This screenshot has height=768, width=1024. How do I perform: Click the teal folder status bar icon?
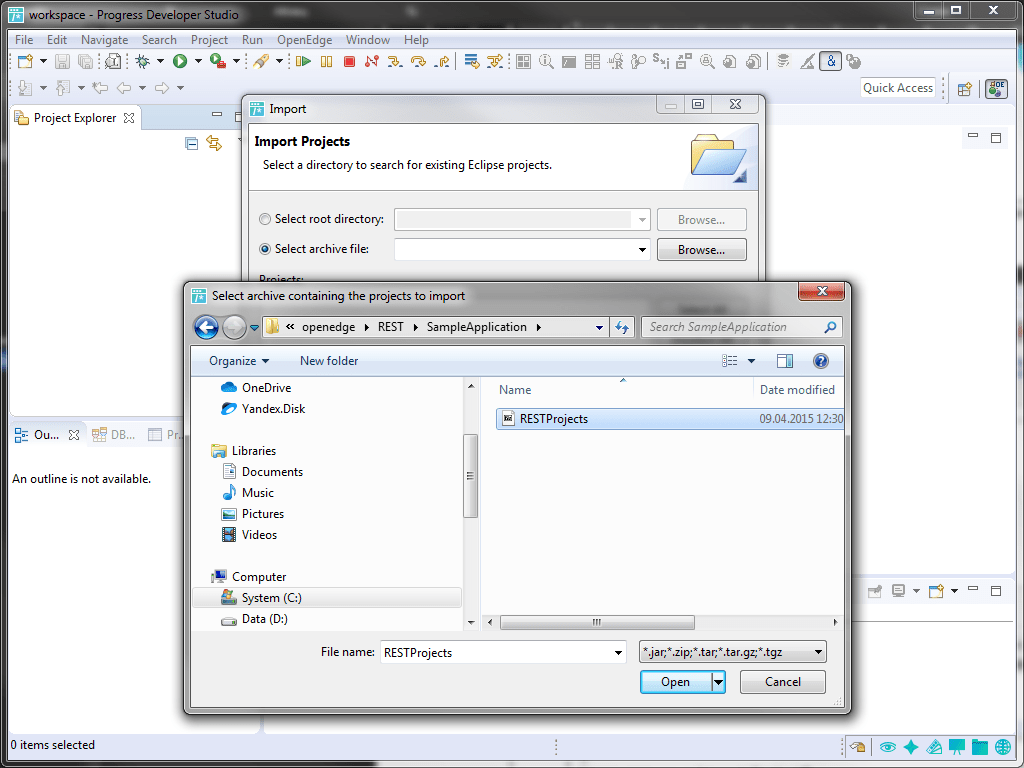click(980, 746)
